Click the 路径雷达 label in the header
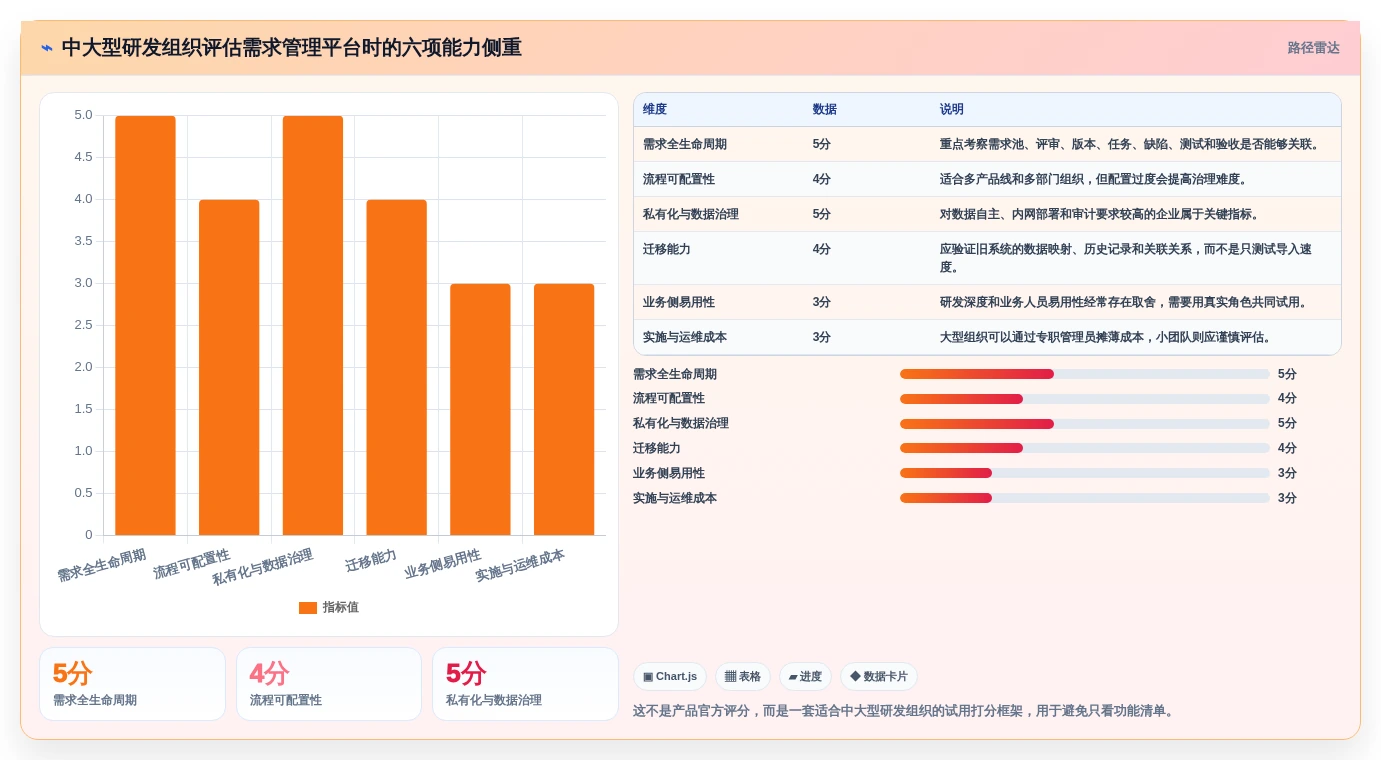Viewport: 1381px width, 760px height. point(1313,48)
